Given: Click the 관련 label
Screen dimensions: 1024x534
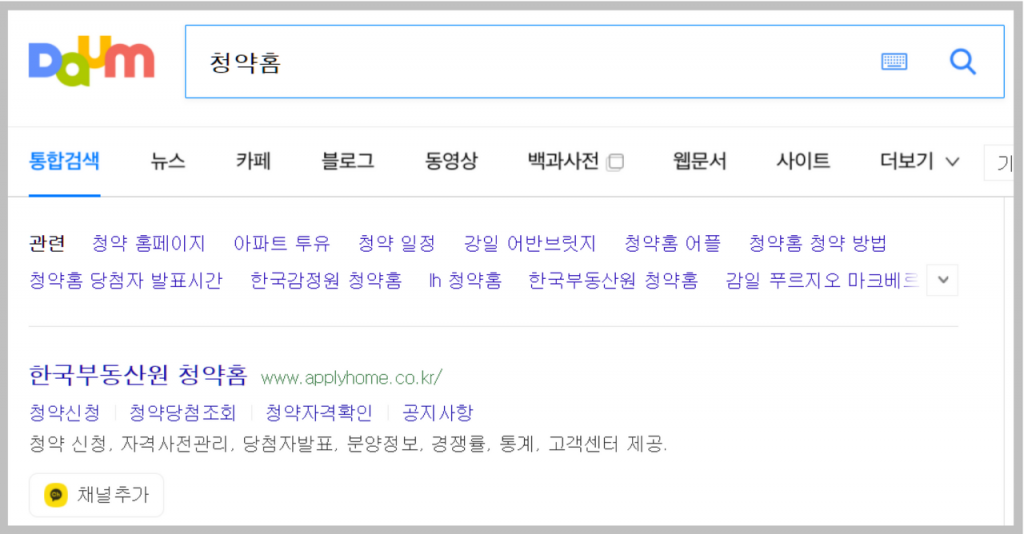Looking at the screenshot, I should pyautogui.click(x=47, y=243).
